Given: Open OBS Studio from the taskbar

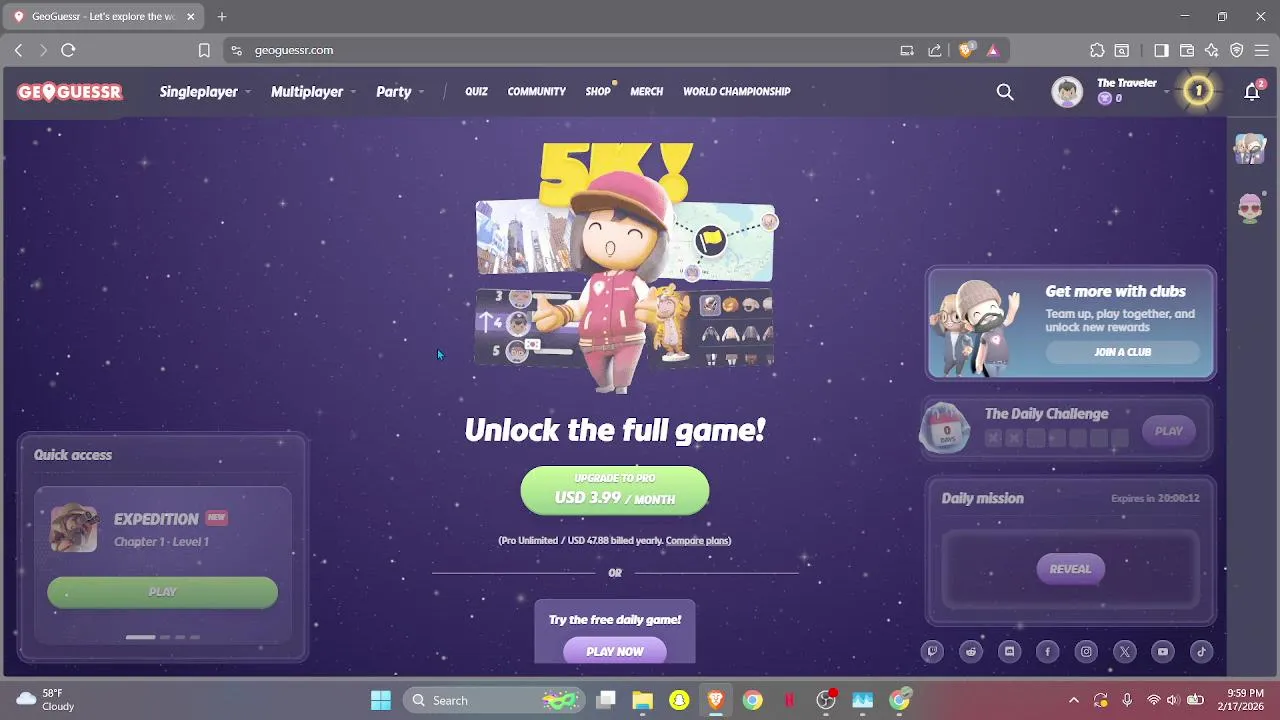Looking at the screenshot, I should [826, 700].
